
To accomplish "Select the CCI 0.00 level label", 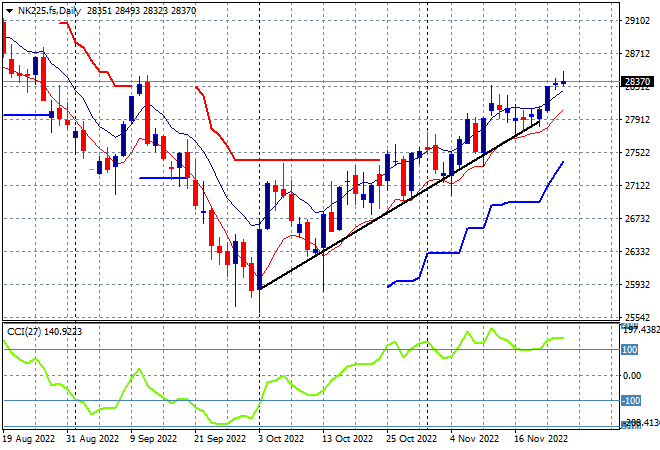I will pyautogui.click(x=631, y=375).
